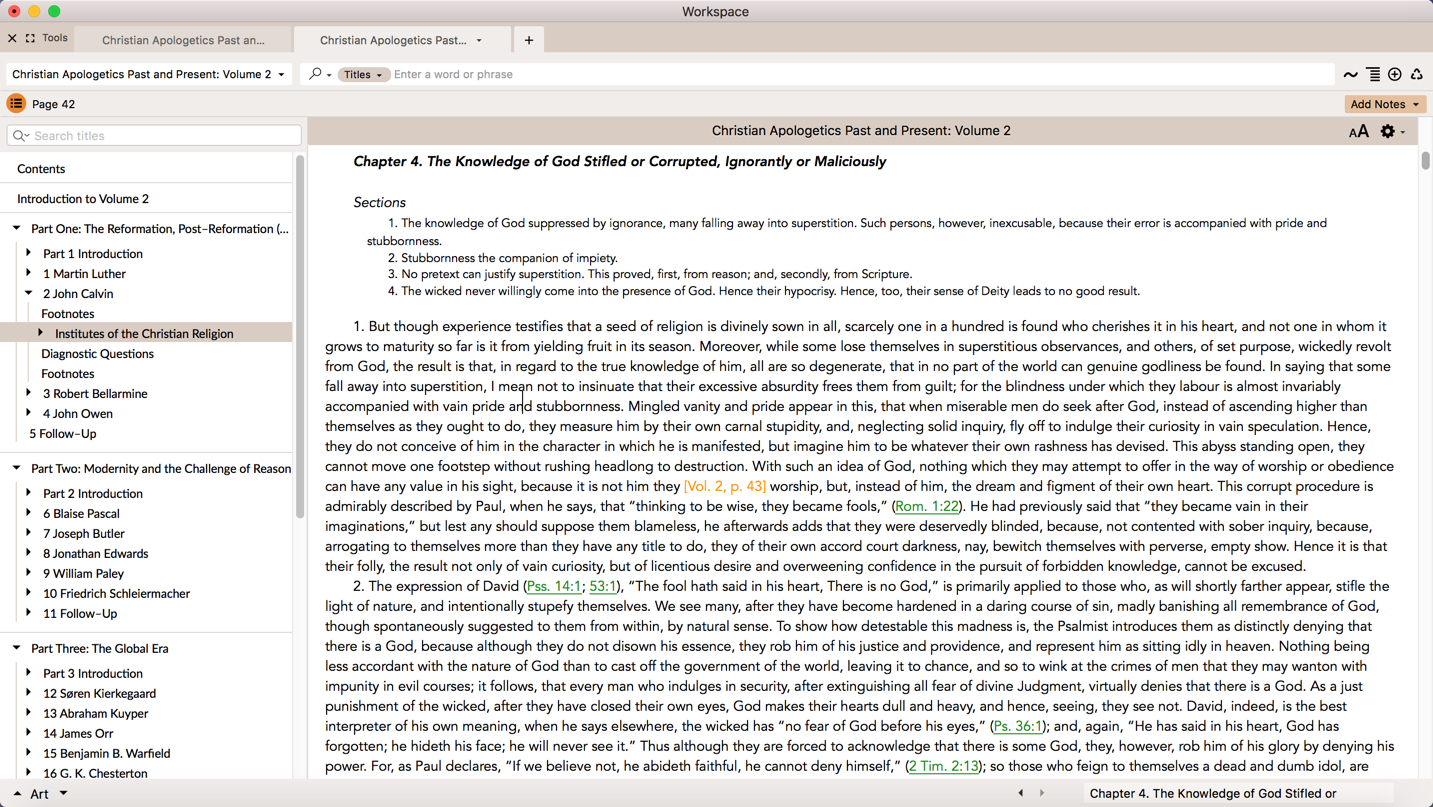Collapse Part One: The Reformation section

(17, 228)
